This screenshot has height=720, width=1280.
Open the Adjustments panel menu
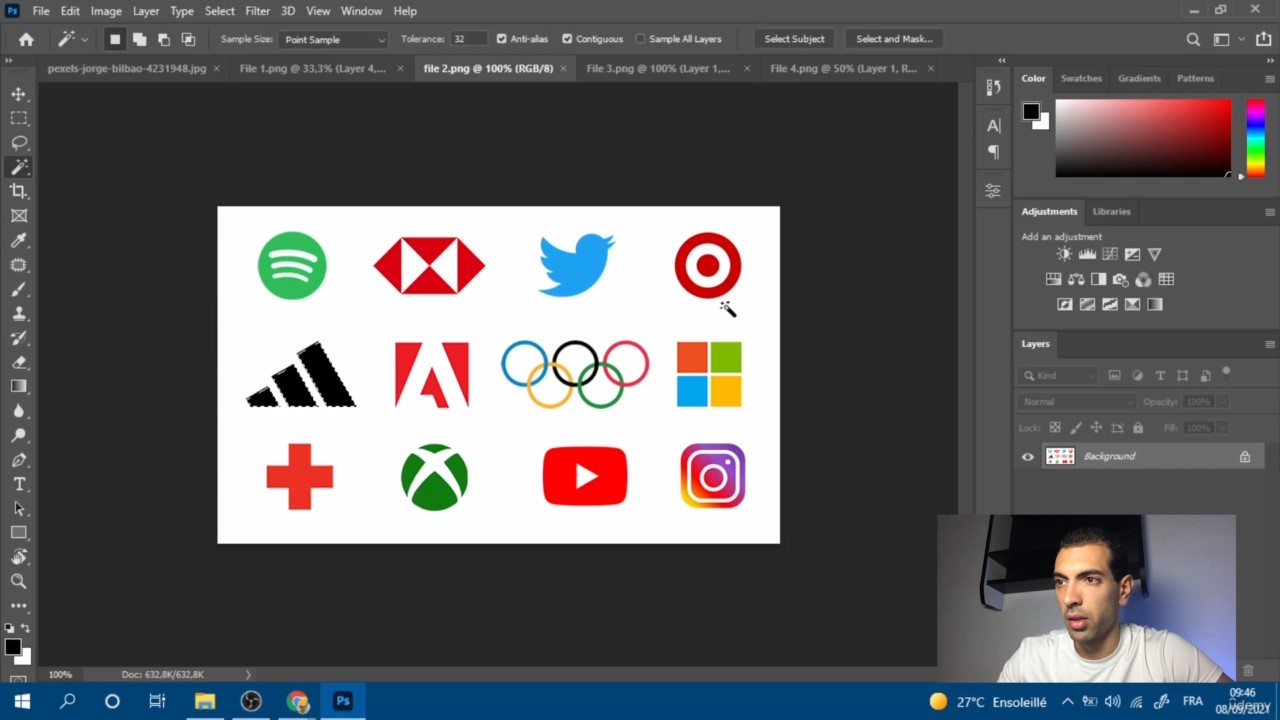[1270, 212]
